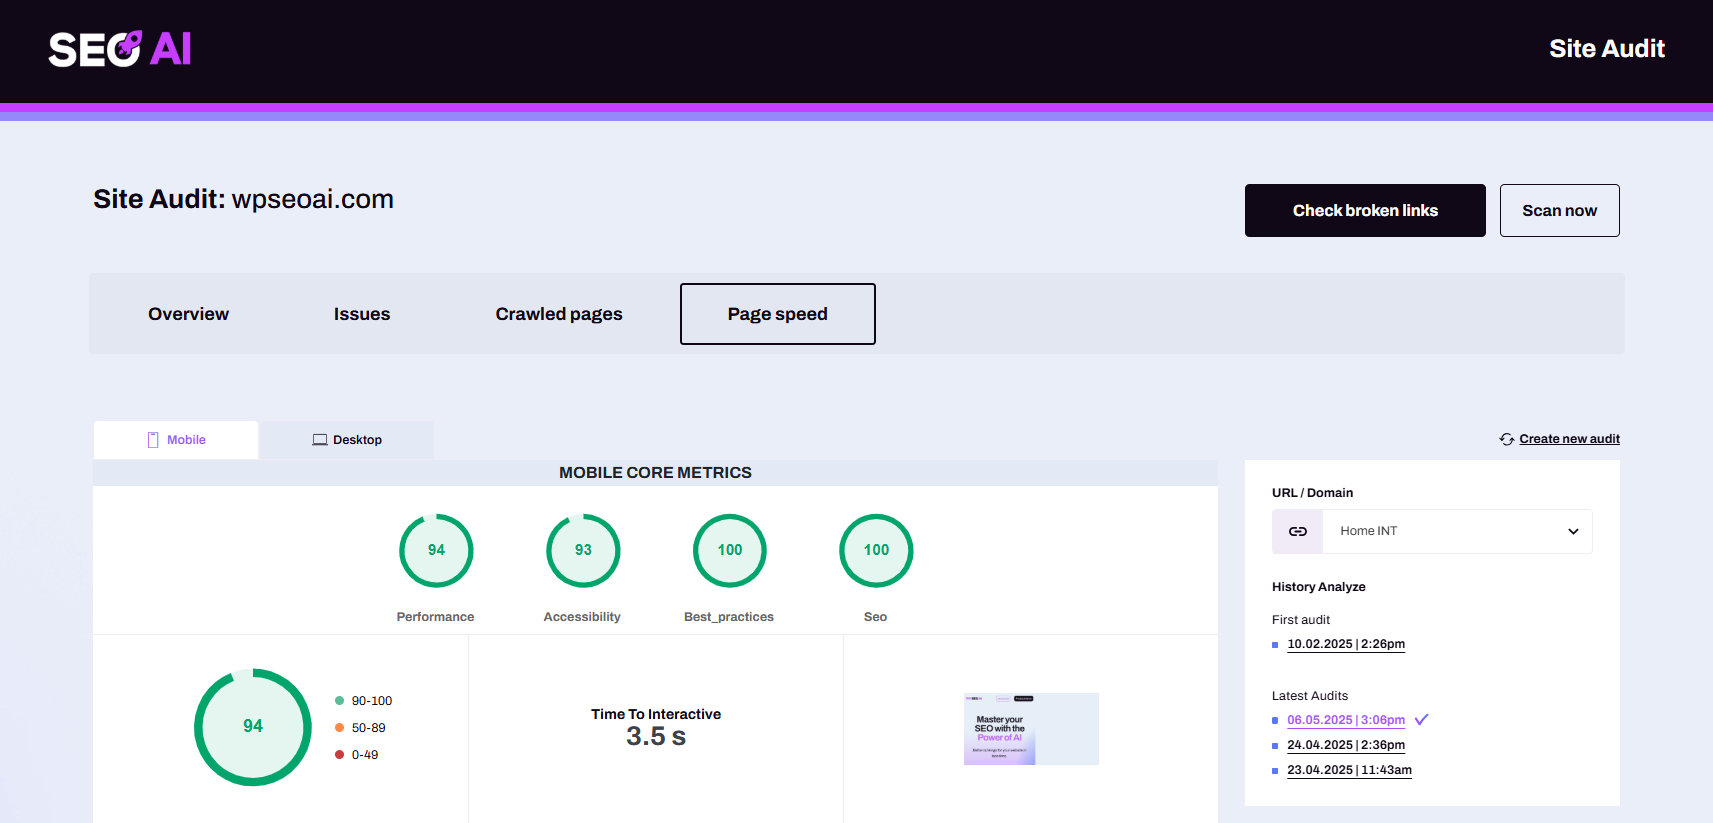The width and height of the screenshot is (1713, 823).
Task: Click the First audit label
Action: click(x=1300, y=620)
